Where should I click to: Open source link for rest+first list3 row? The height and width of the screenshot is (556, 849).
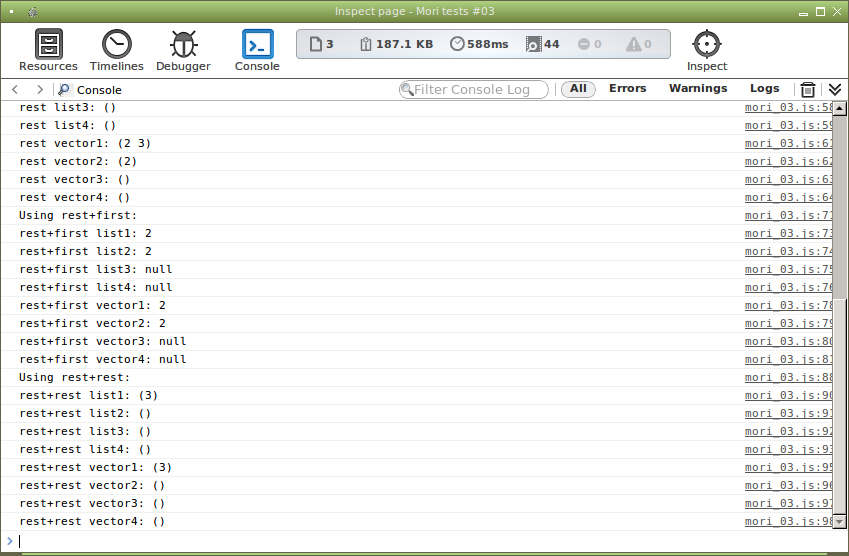pyautogui.click(x=788, y=269)
